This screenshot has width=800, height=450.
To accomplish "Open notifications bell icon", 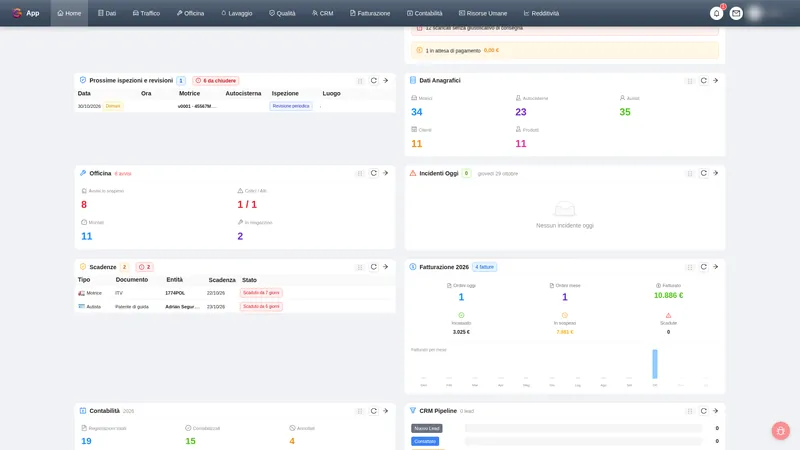I will tap(716, 13).
